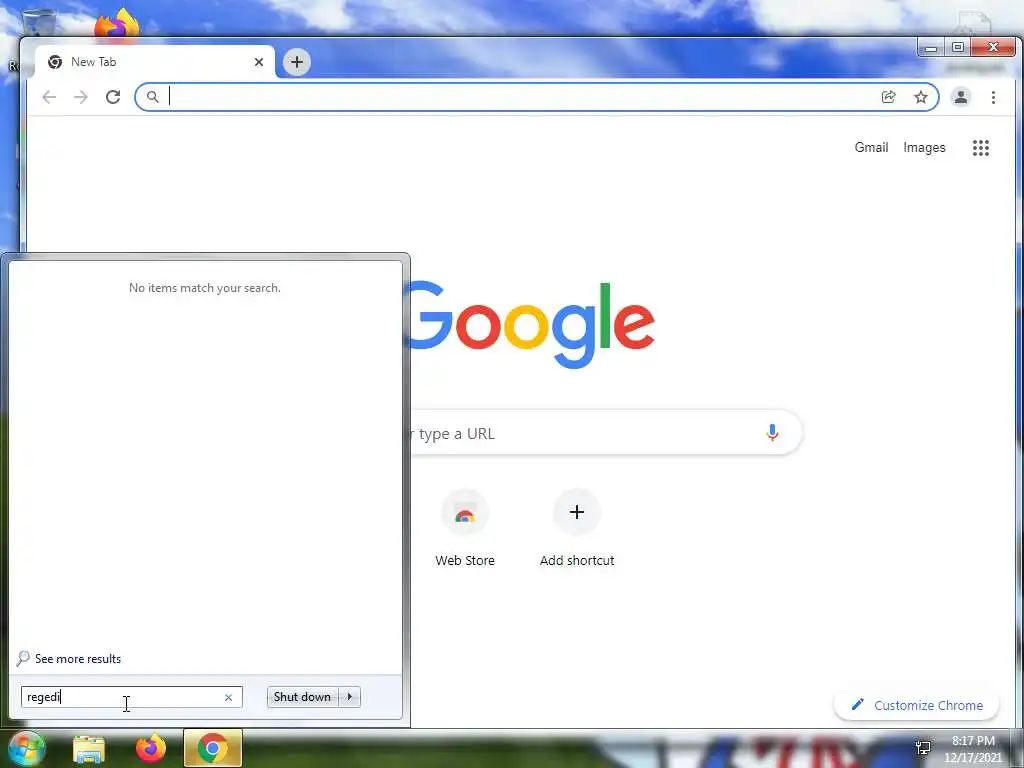The width and height of the screenshot is (1024, 768).
Task: Maximize the Chrome window
Action: pos(957,48)
